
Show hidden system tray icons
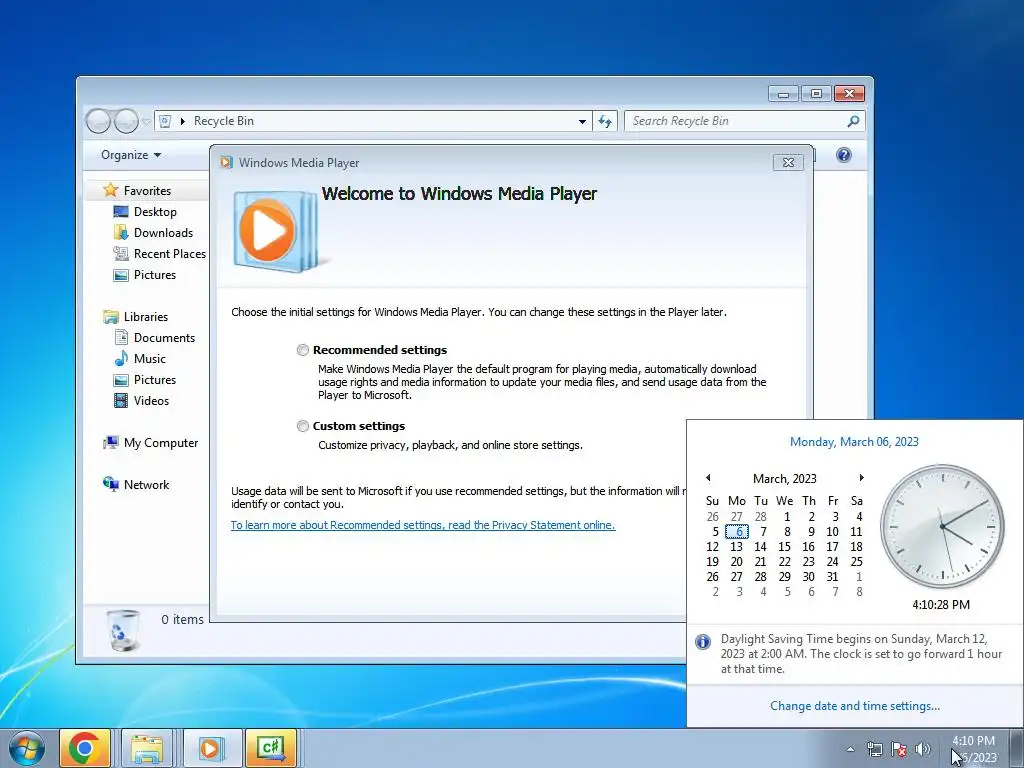(x=850, y=749)
